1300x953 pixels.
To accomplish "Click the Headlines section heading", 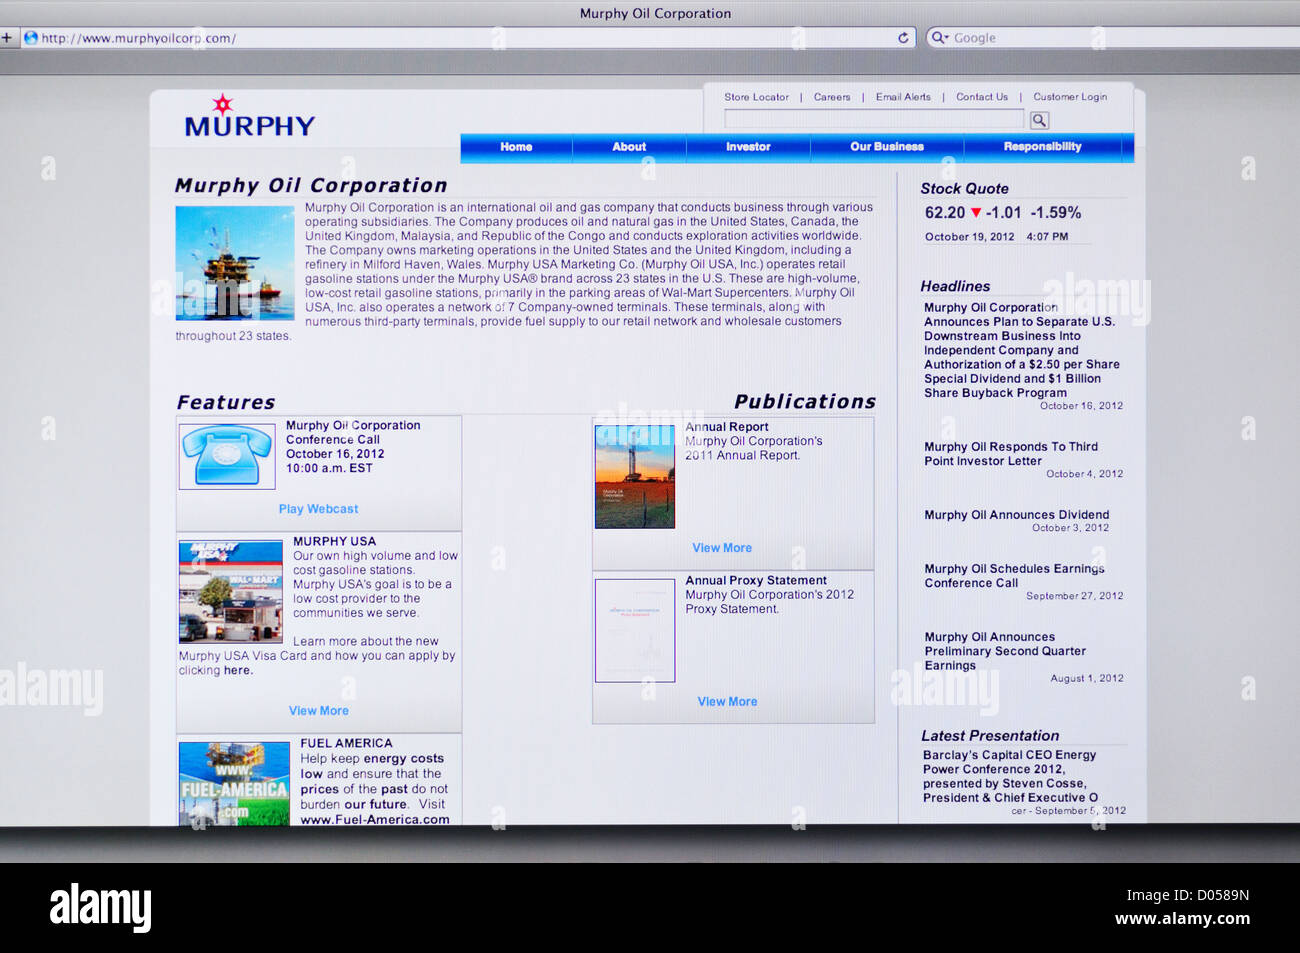I will click(955, 286).
